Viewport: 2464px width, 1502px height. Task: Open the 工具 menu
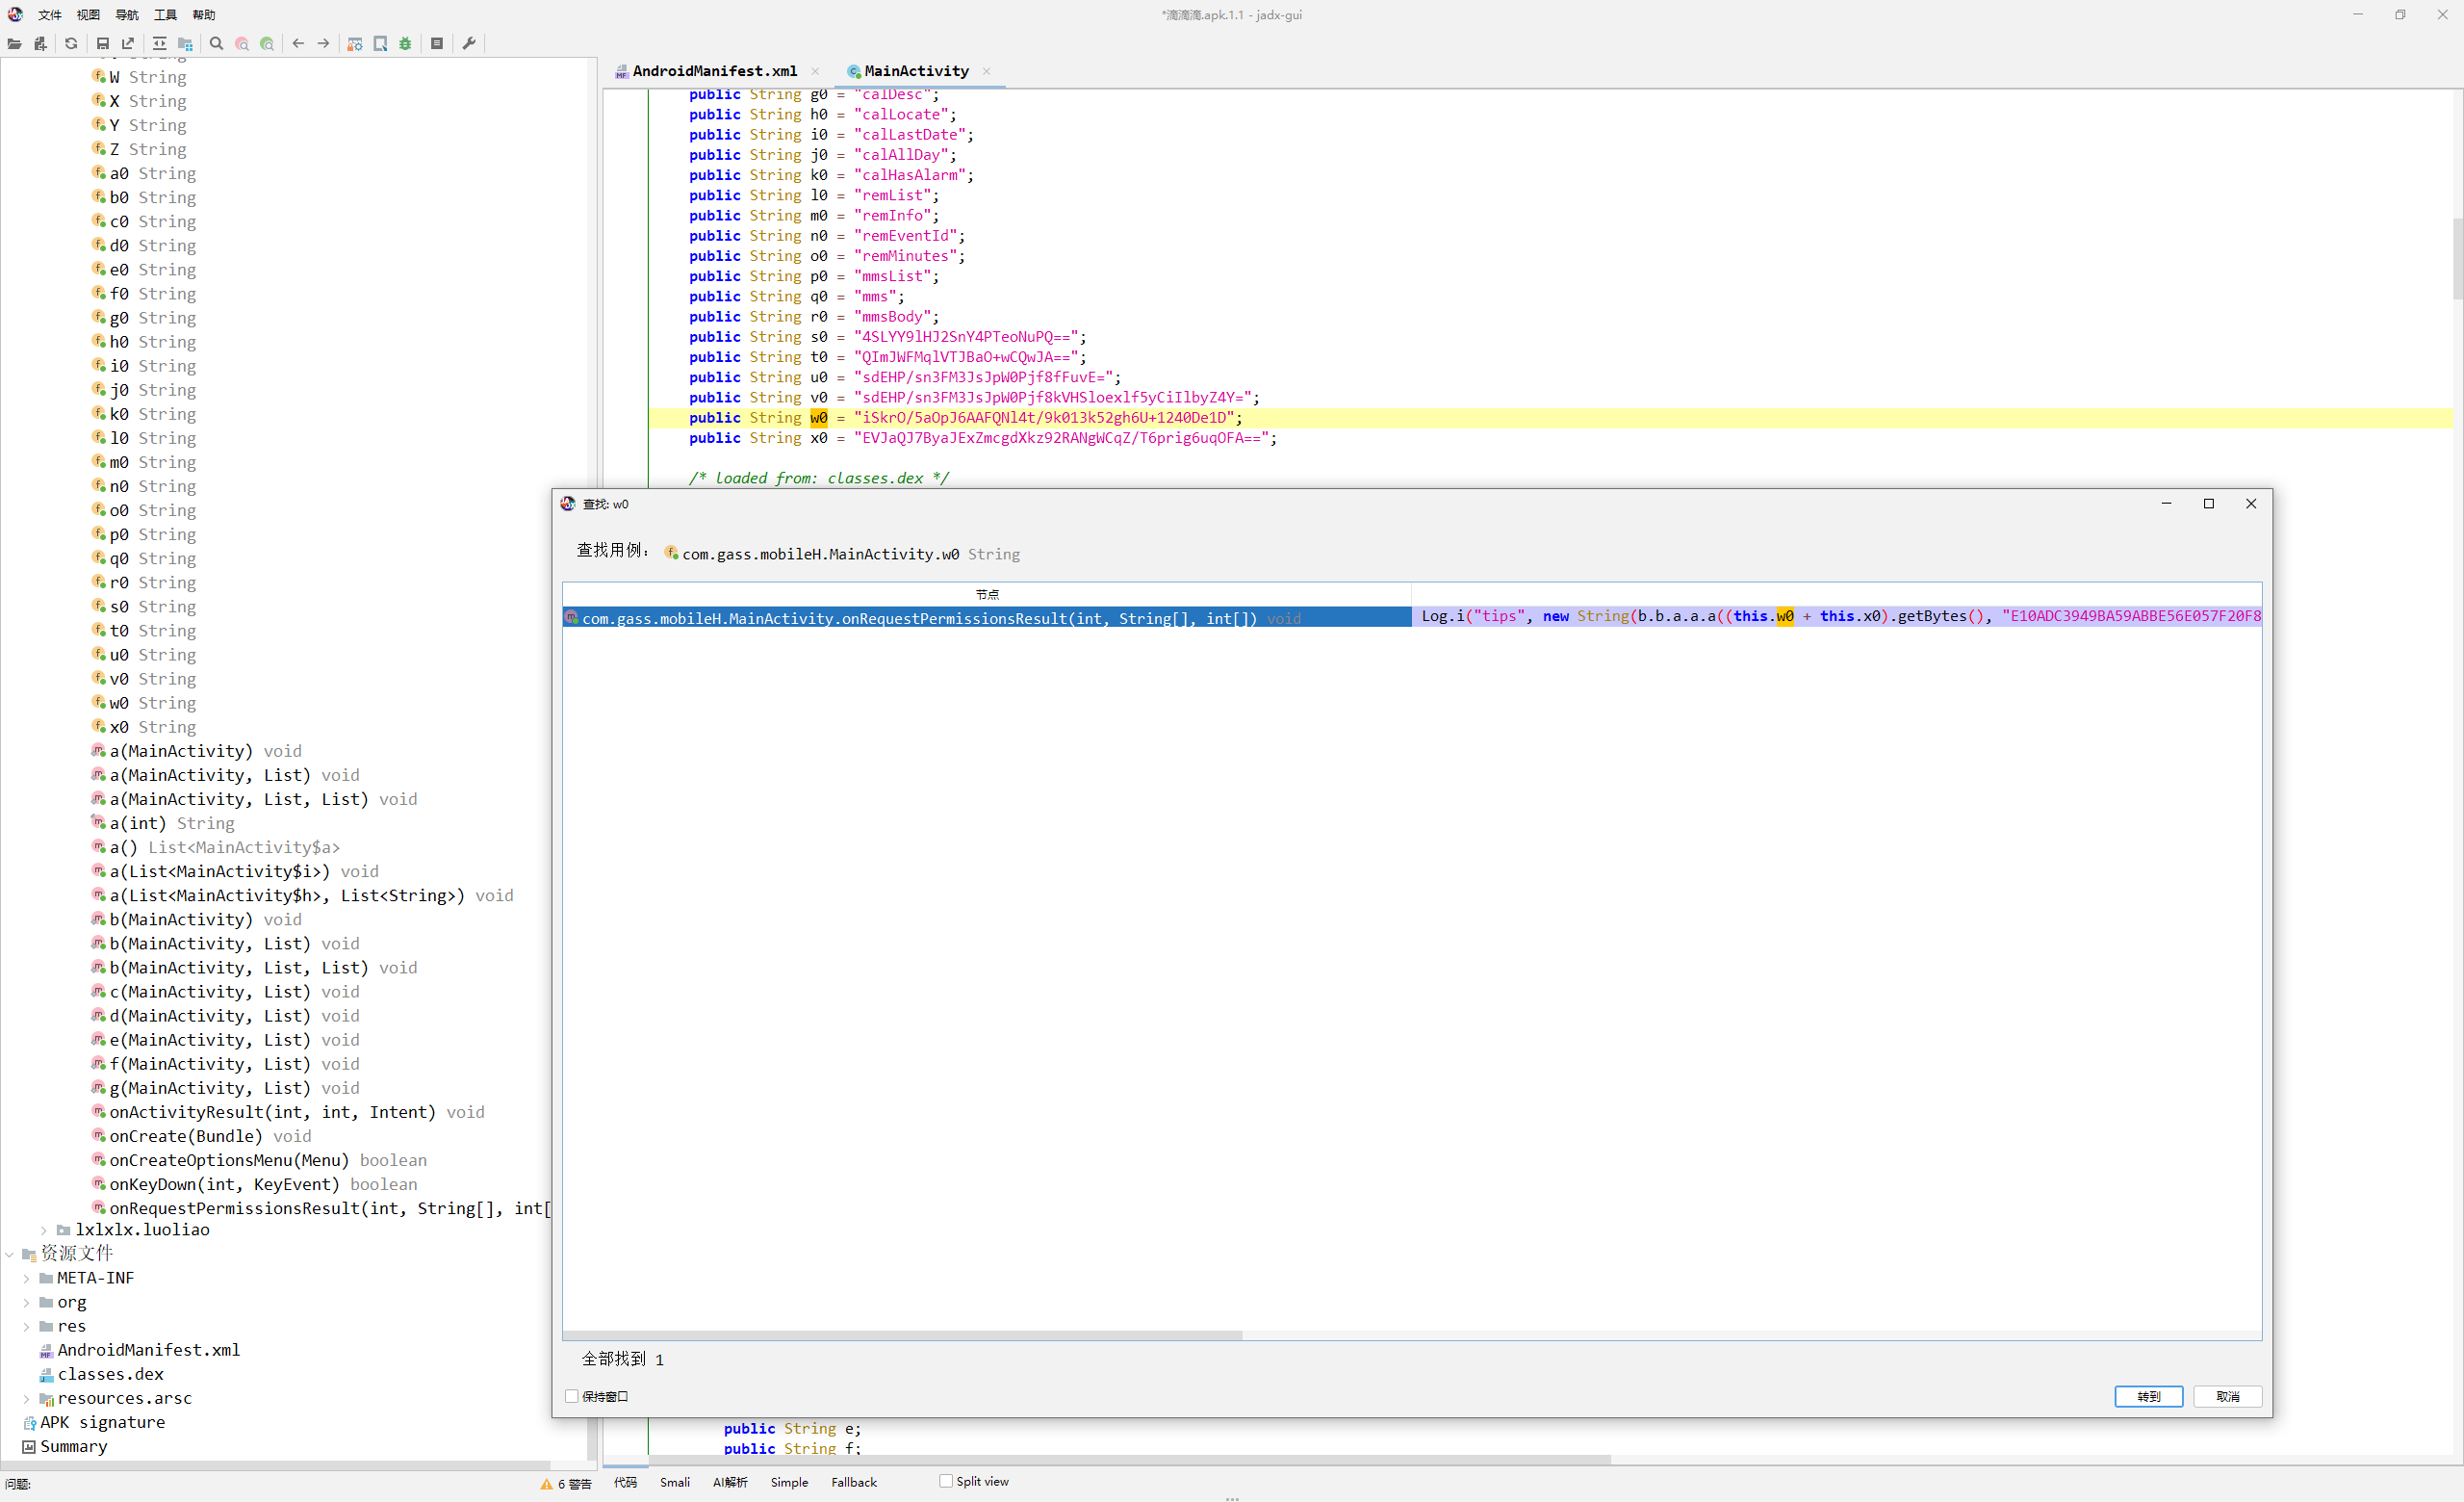click(166, 15)
